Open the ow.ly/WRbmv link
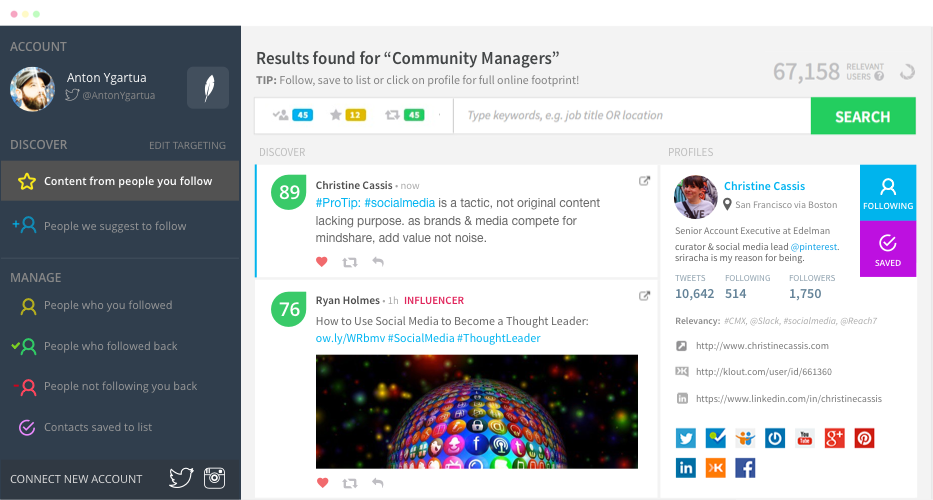Viewport: 933px width, 500px height. (x=350, y=338)
